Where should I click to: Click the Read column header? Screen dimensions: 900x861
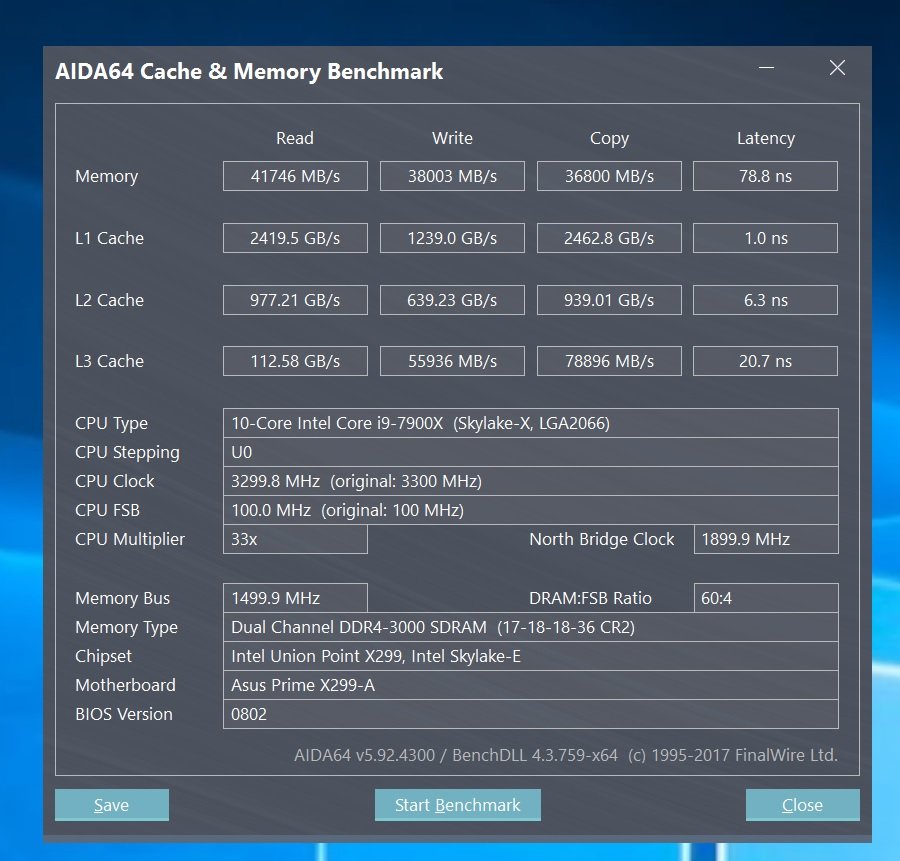pos(295,138)
